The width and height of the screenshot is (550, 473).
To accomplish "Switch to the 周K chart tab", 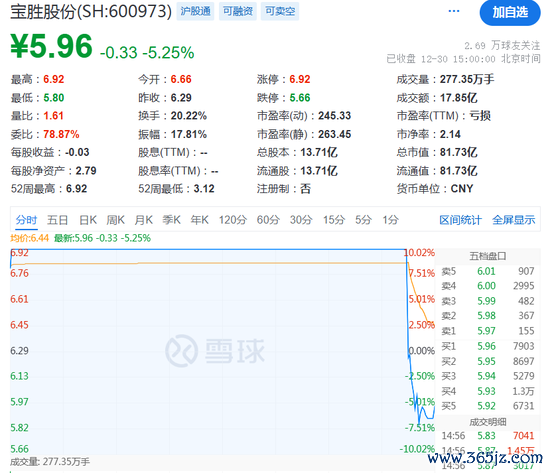I will (115, 220).
